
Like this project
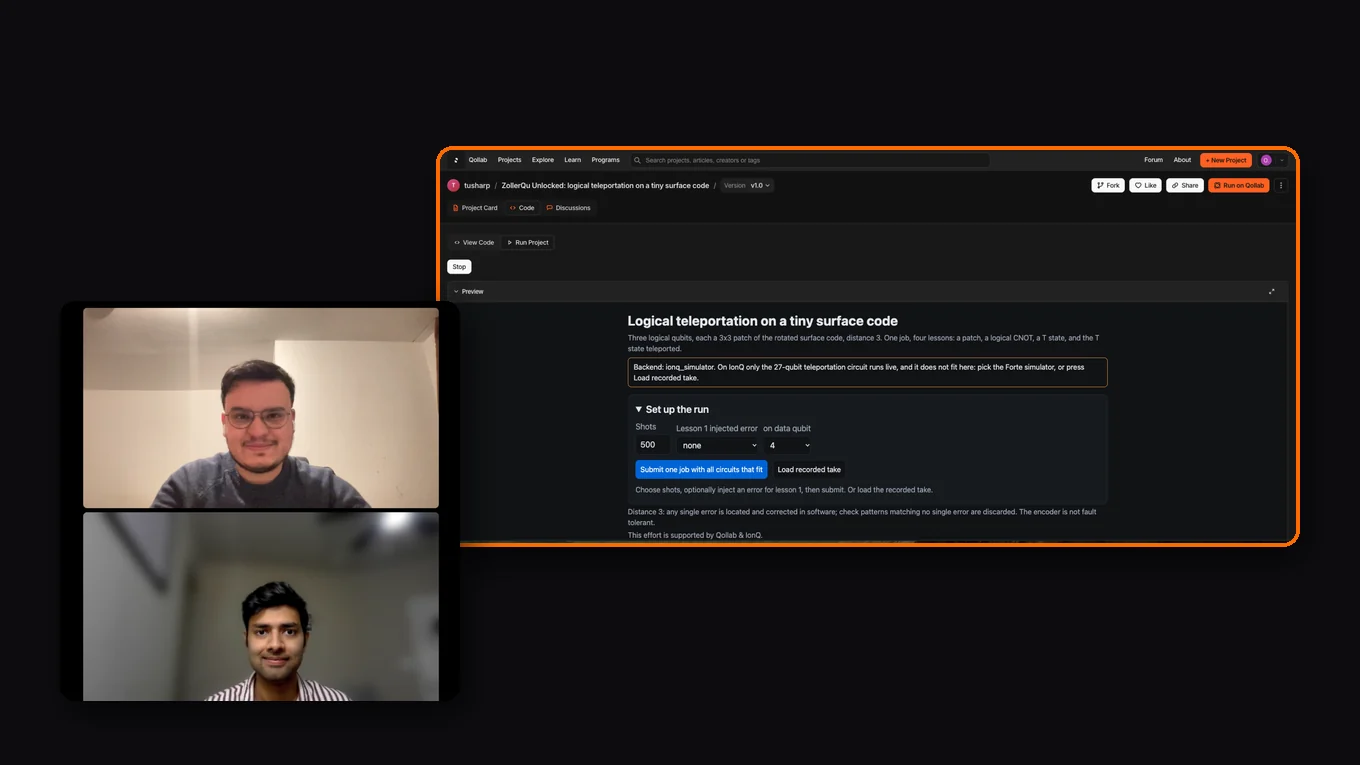click(x=1145, y=185)
